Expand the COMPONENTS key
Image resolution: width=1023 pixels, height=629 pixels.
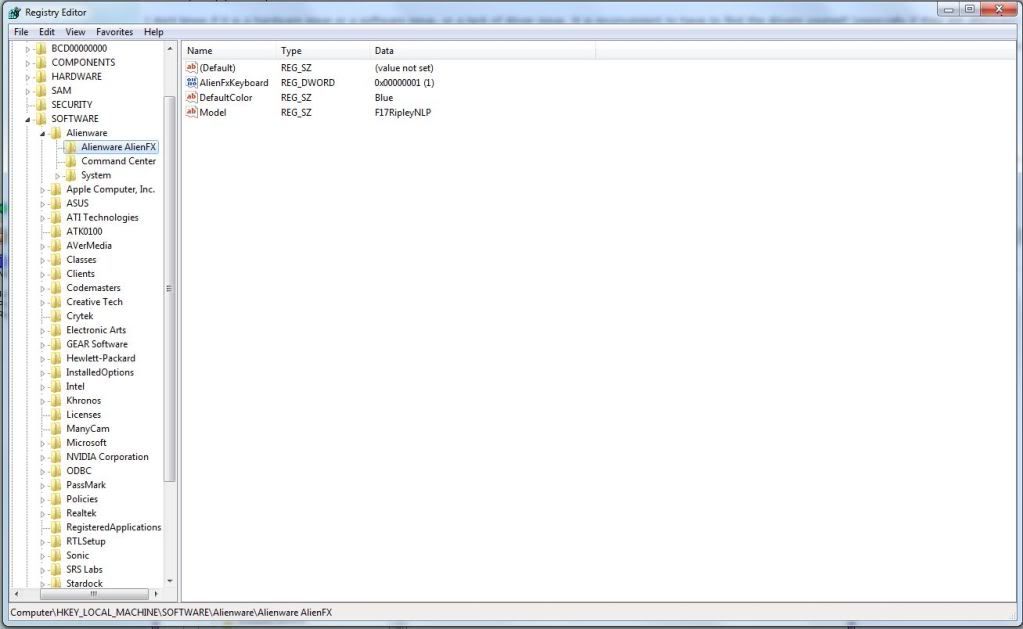(x=27, y=63)
